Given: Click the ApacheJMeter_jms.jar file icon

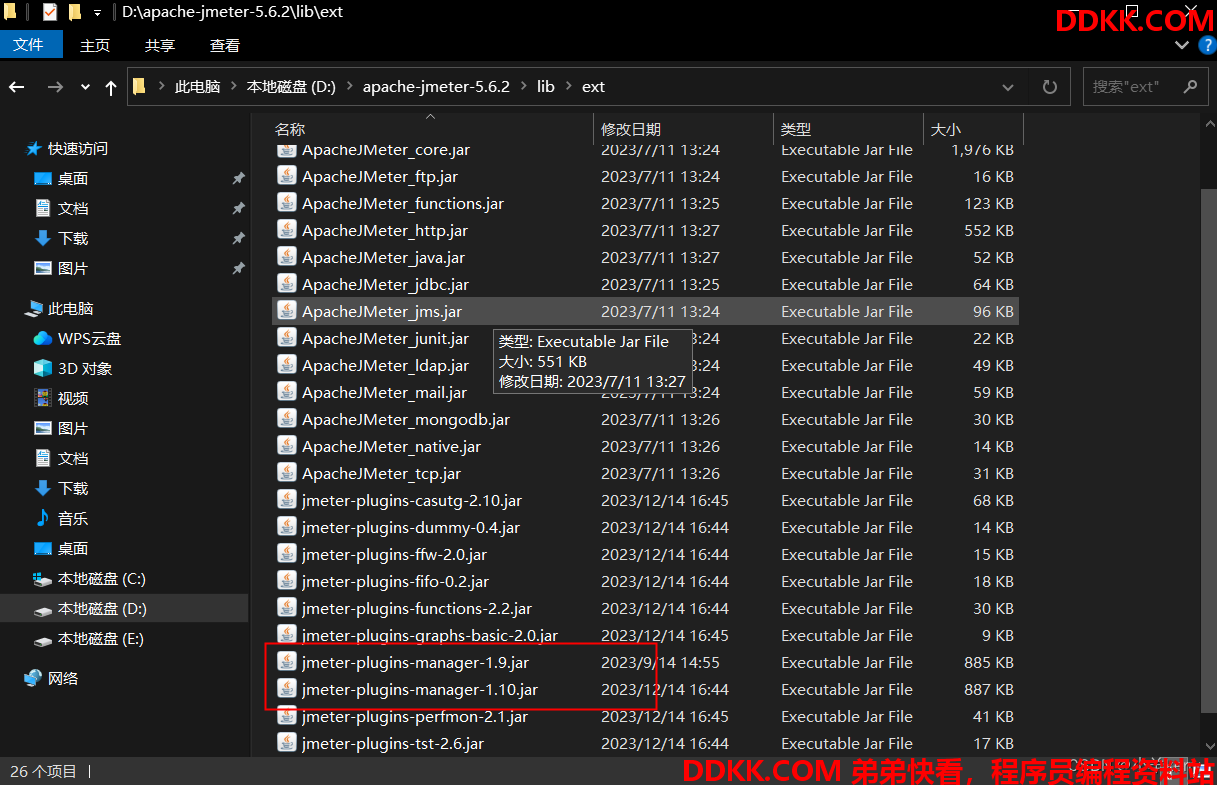Looking at the screenshot, I should tap(286, 311).
